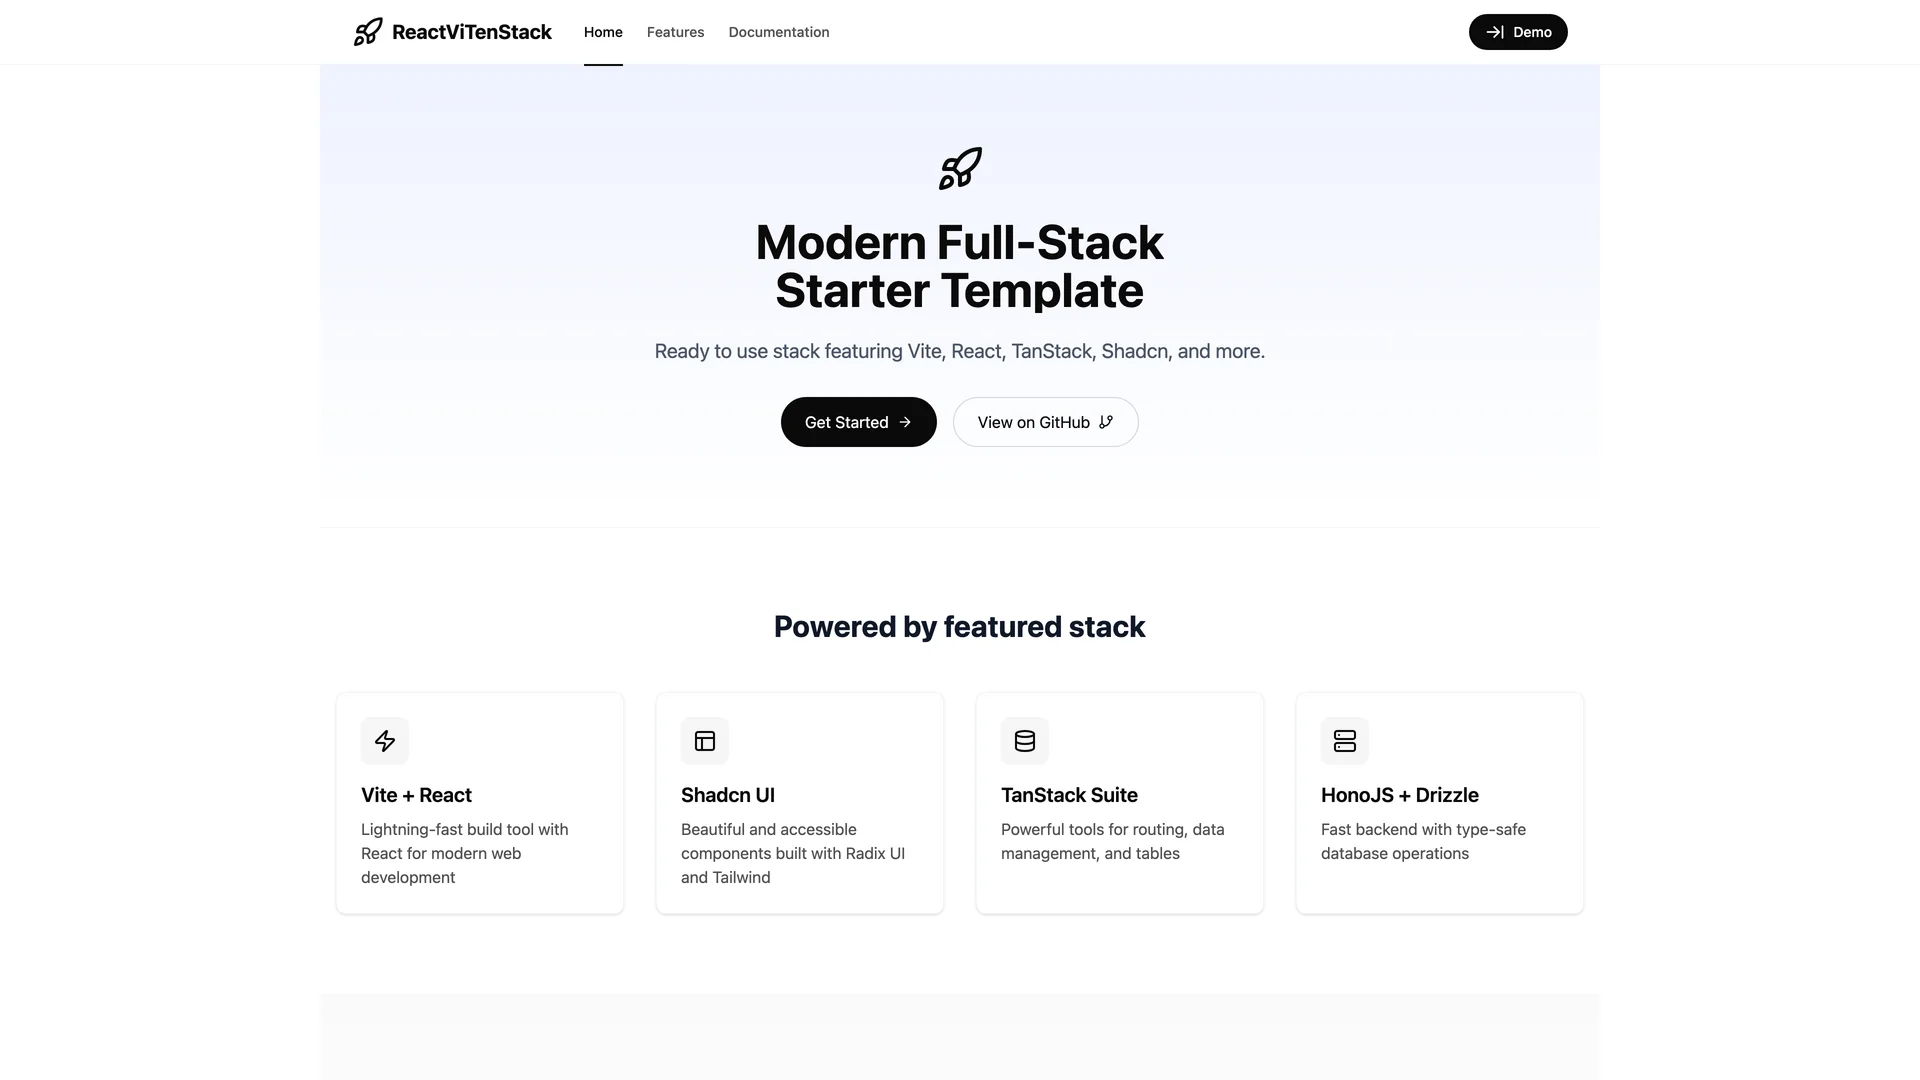Click the Shadcn UI layout icon
The width and height of the screenshot is (1920, 1080).
tap(705, 741)
